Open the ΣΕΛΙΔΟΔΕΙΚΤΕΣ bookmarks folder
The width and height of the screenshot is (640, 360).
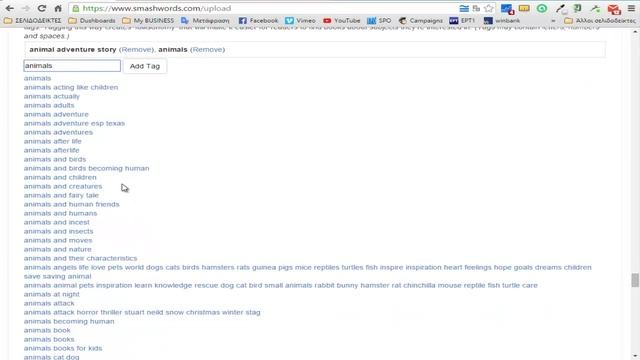click(33, 20)
